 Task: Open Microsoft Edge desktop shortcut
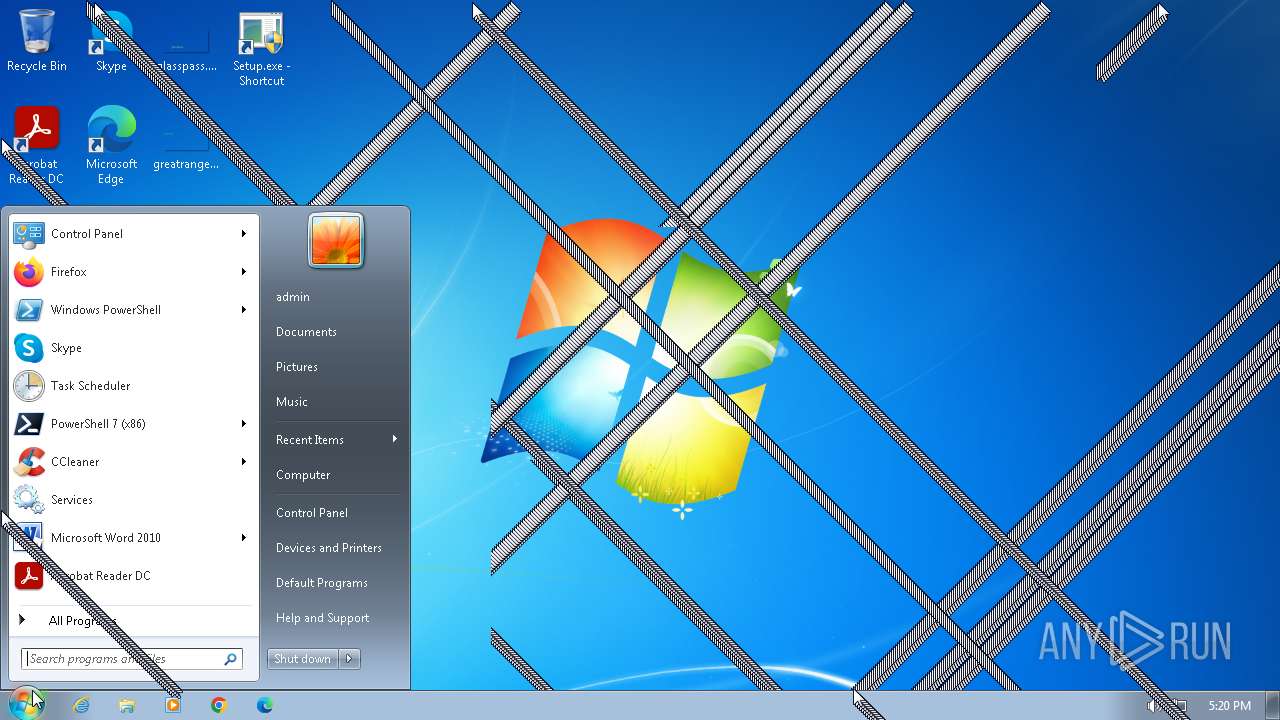coord(111,146)
